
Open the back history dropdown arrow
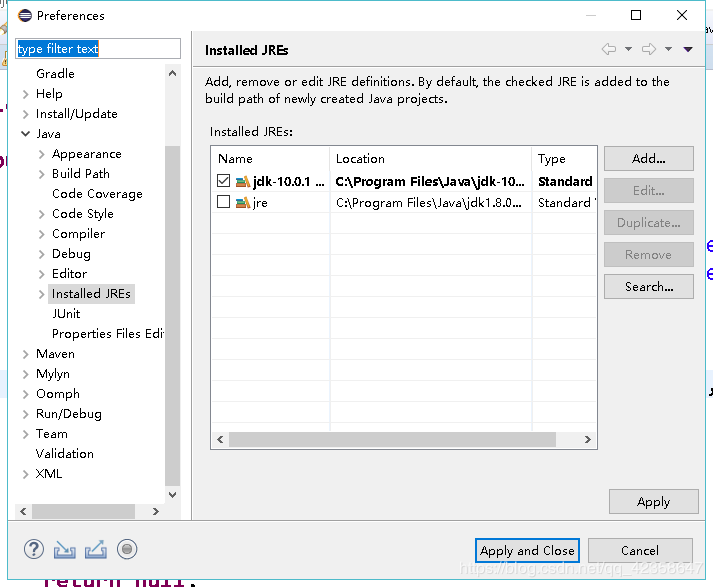coord(628,49)
